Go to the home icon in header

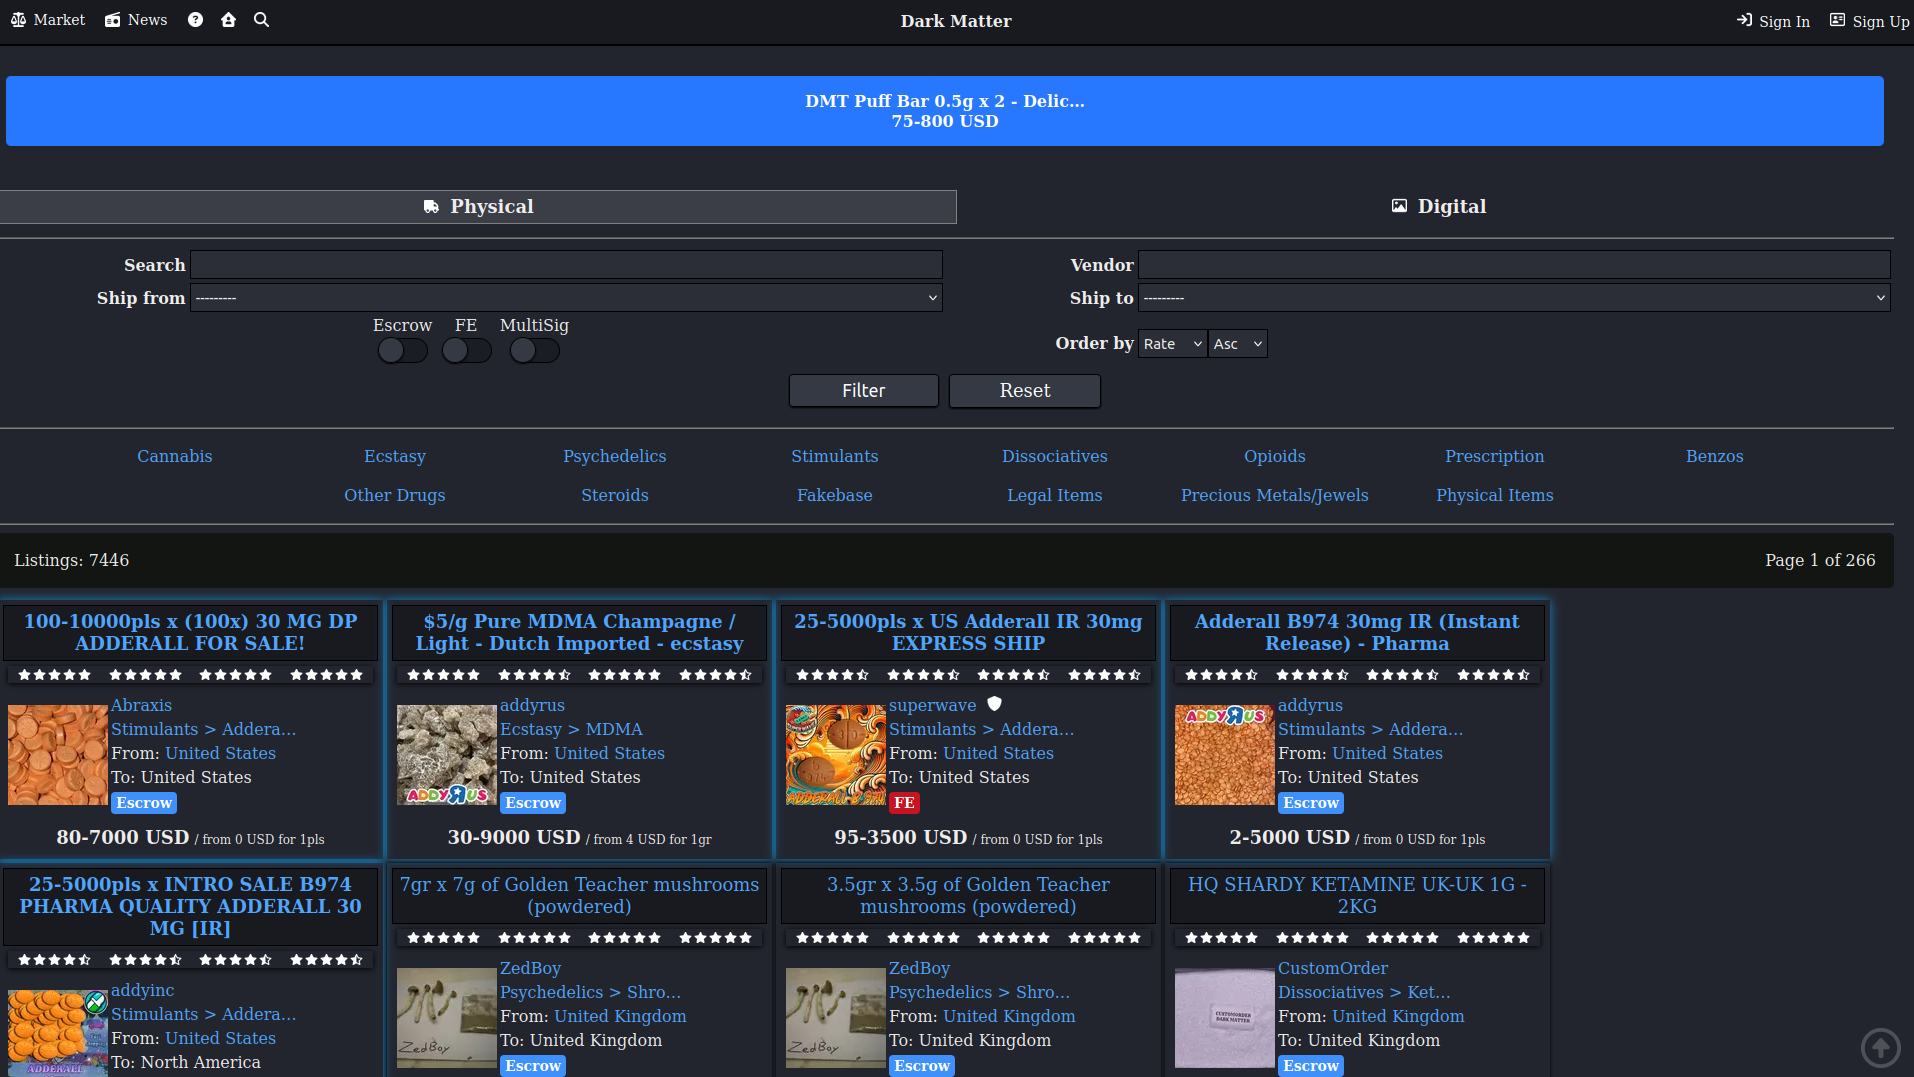(228, 20)
